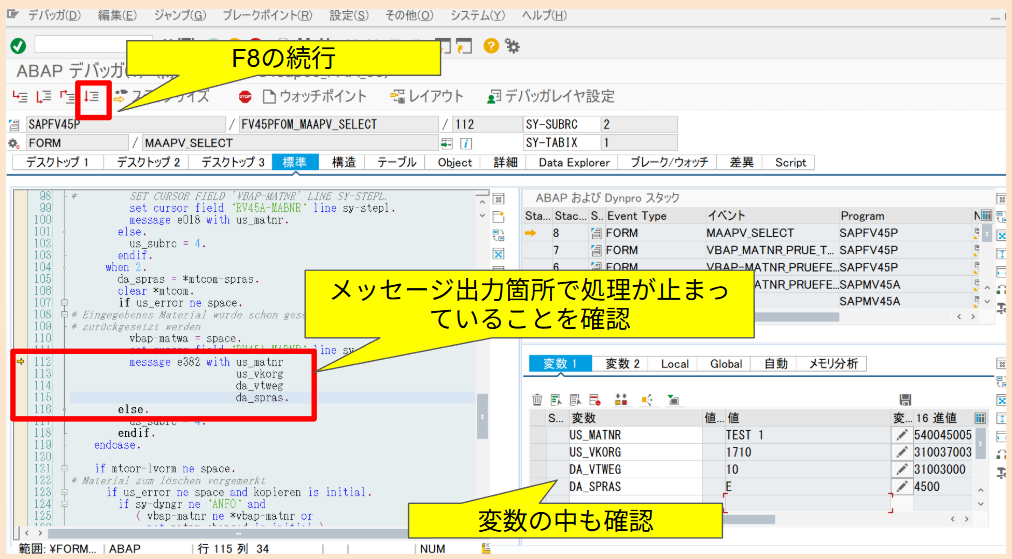
Task: Switch to the ブレーク/ウォッチ tab
Action: click(x=669, y=162)
